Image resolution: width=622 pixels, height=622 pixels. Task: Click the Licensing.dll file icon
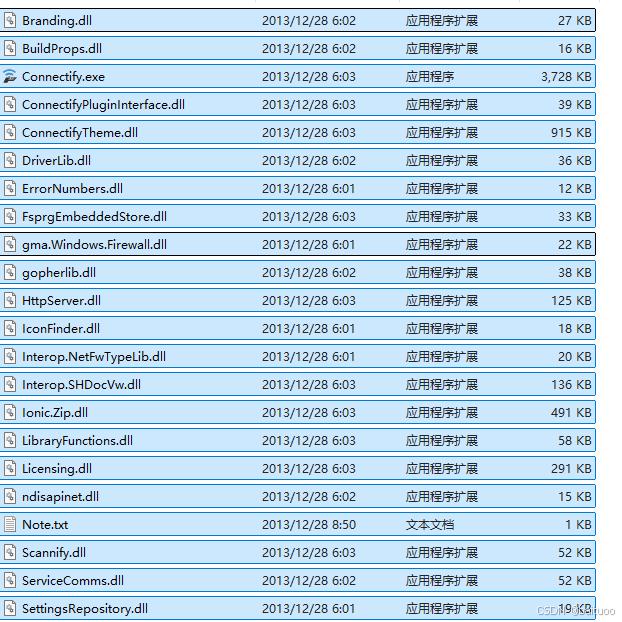pyautogui.click(x=10, y=468)
